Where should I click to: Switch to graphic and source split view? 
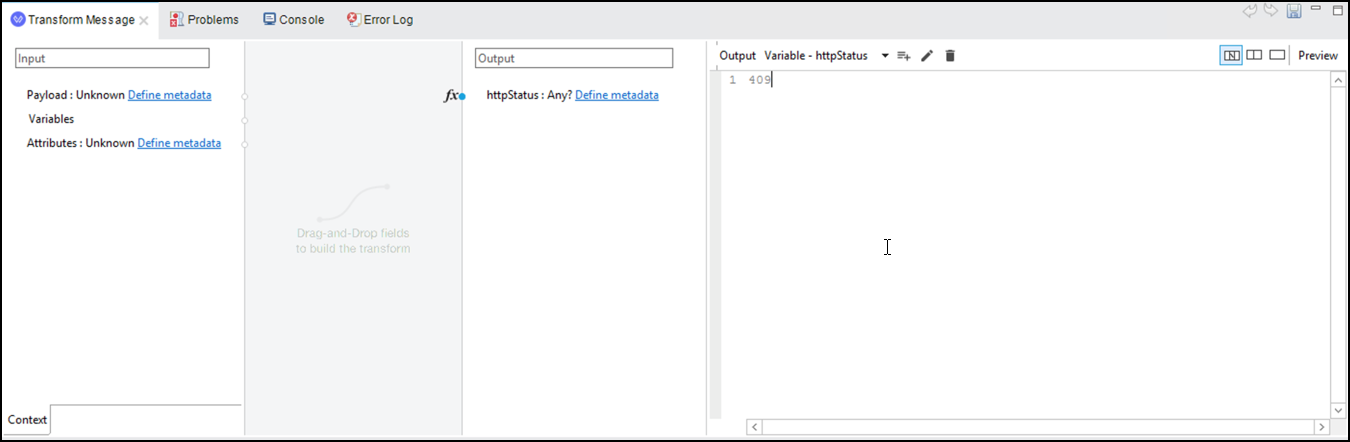[1231, 55]
